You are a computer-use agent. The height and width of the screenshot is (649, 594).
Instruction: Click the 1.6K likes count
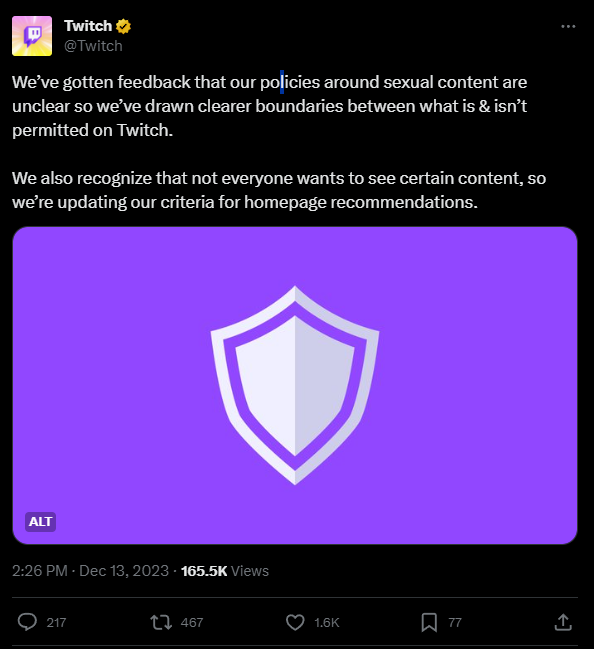click(327, 623)
